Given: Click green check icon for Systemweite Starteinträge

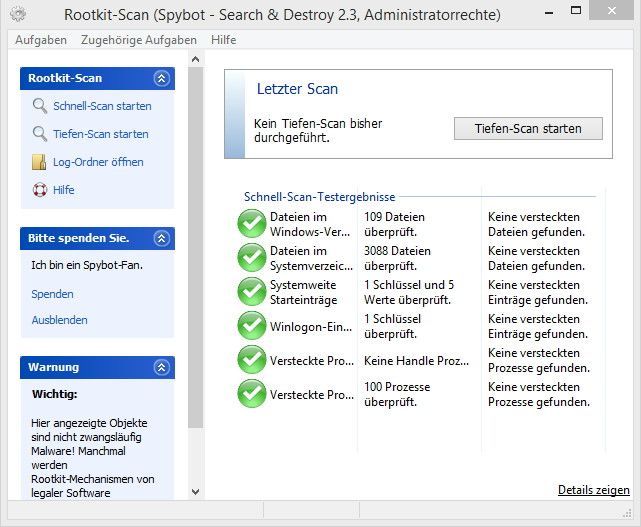Looking at the screenshot, I should point(252,292).
